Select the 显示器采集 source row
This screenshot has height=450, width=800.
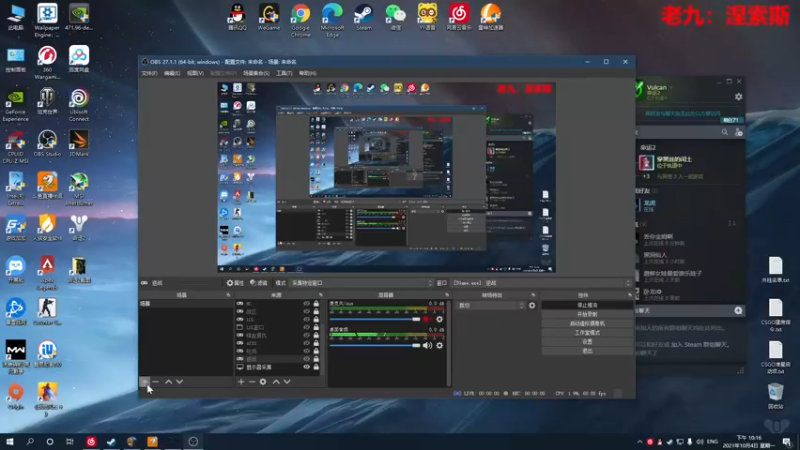pos(280,367)
